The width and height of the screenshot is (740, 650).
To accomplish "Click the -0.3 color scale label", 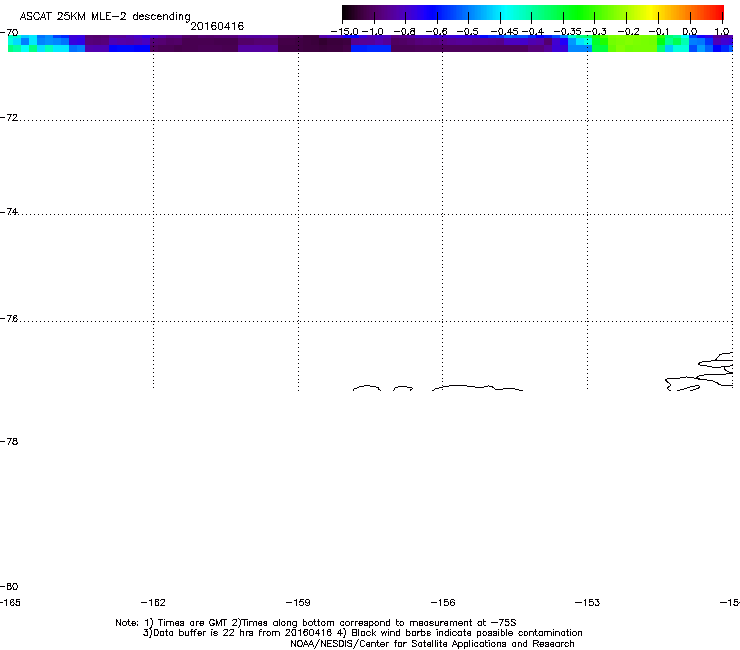I will coord(596,32).
